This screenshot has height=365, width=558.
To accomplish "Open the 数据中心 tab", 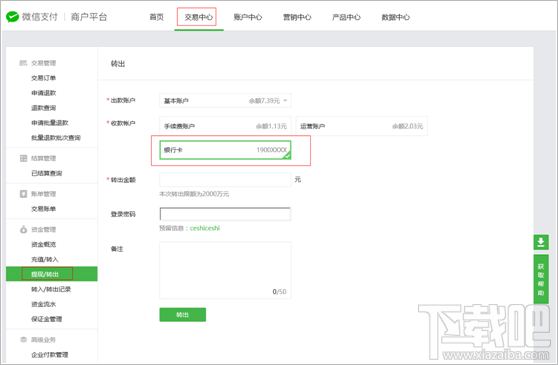I will (395, 17).
